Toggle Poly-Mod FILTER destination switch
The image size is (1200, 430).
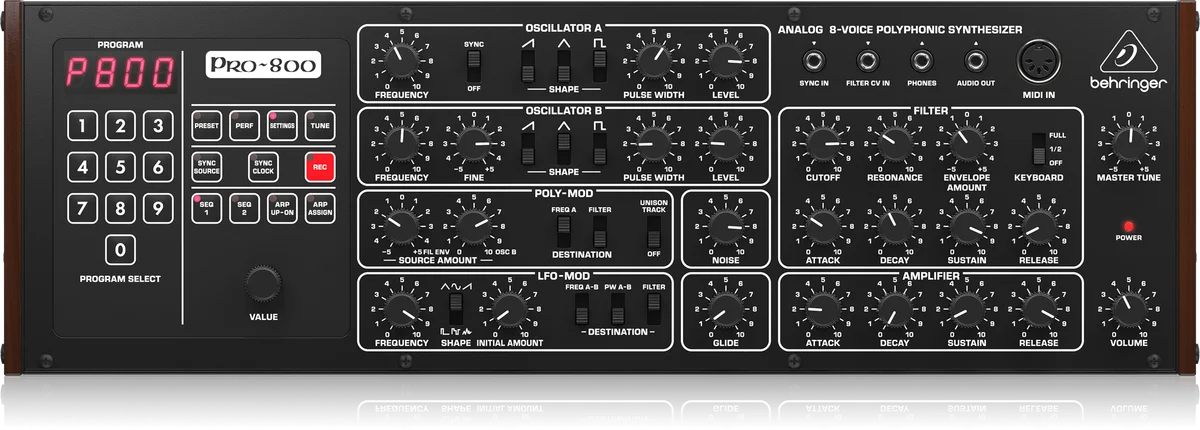click(600, 233)
